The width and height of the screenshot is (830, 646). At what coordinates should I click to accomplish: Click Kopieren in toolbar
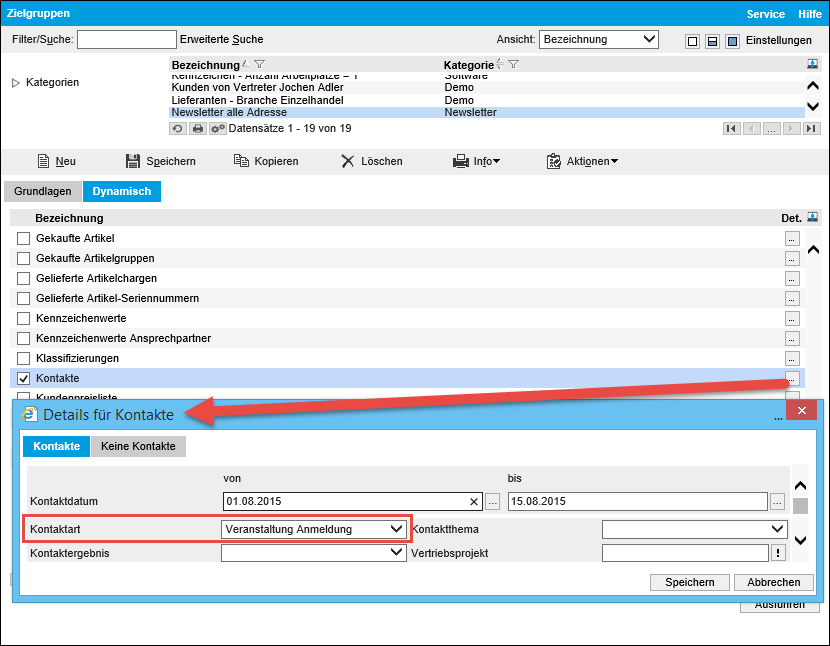pyautogui.click(x=266, y=162)
